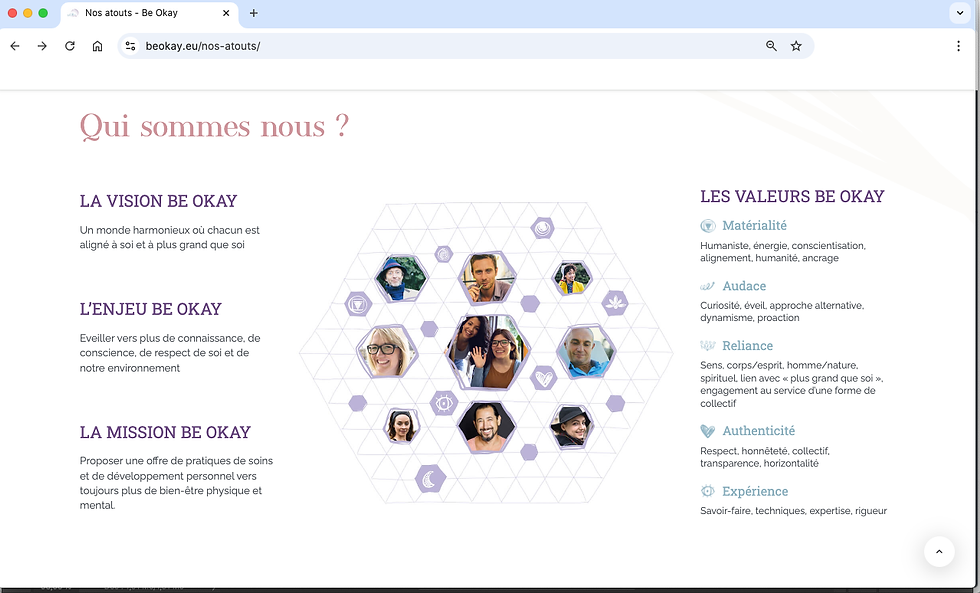
Task: Click text 'Un monde harmonieux où chacun est'
Action: [169, 230]
